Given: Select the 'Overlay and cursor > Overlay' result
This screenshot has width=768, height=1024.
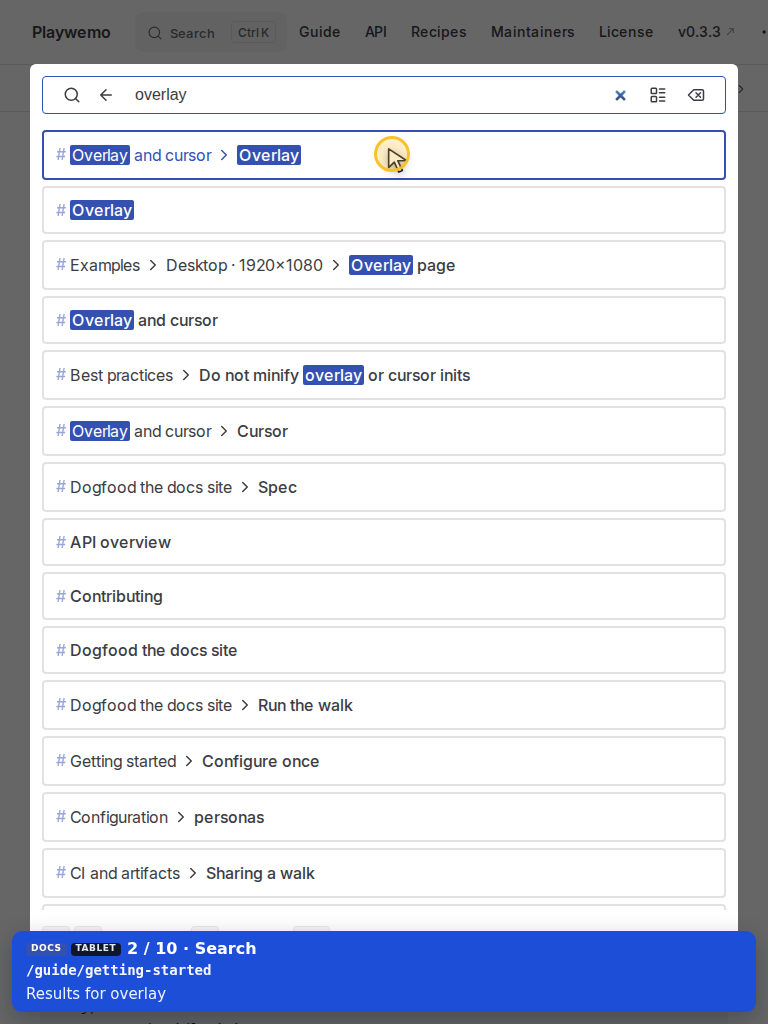Looking at the screenshot, I should tap(384, 155).
